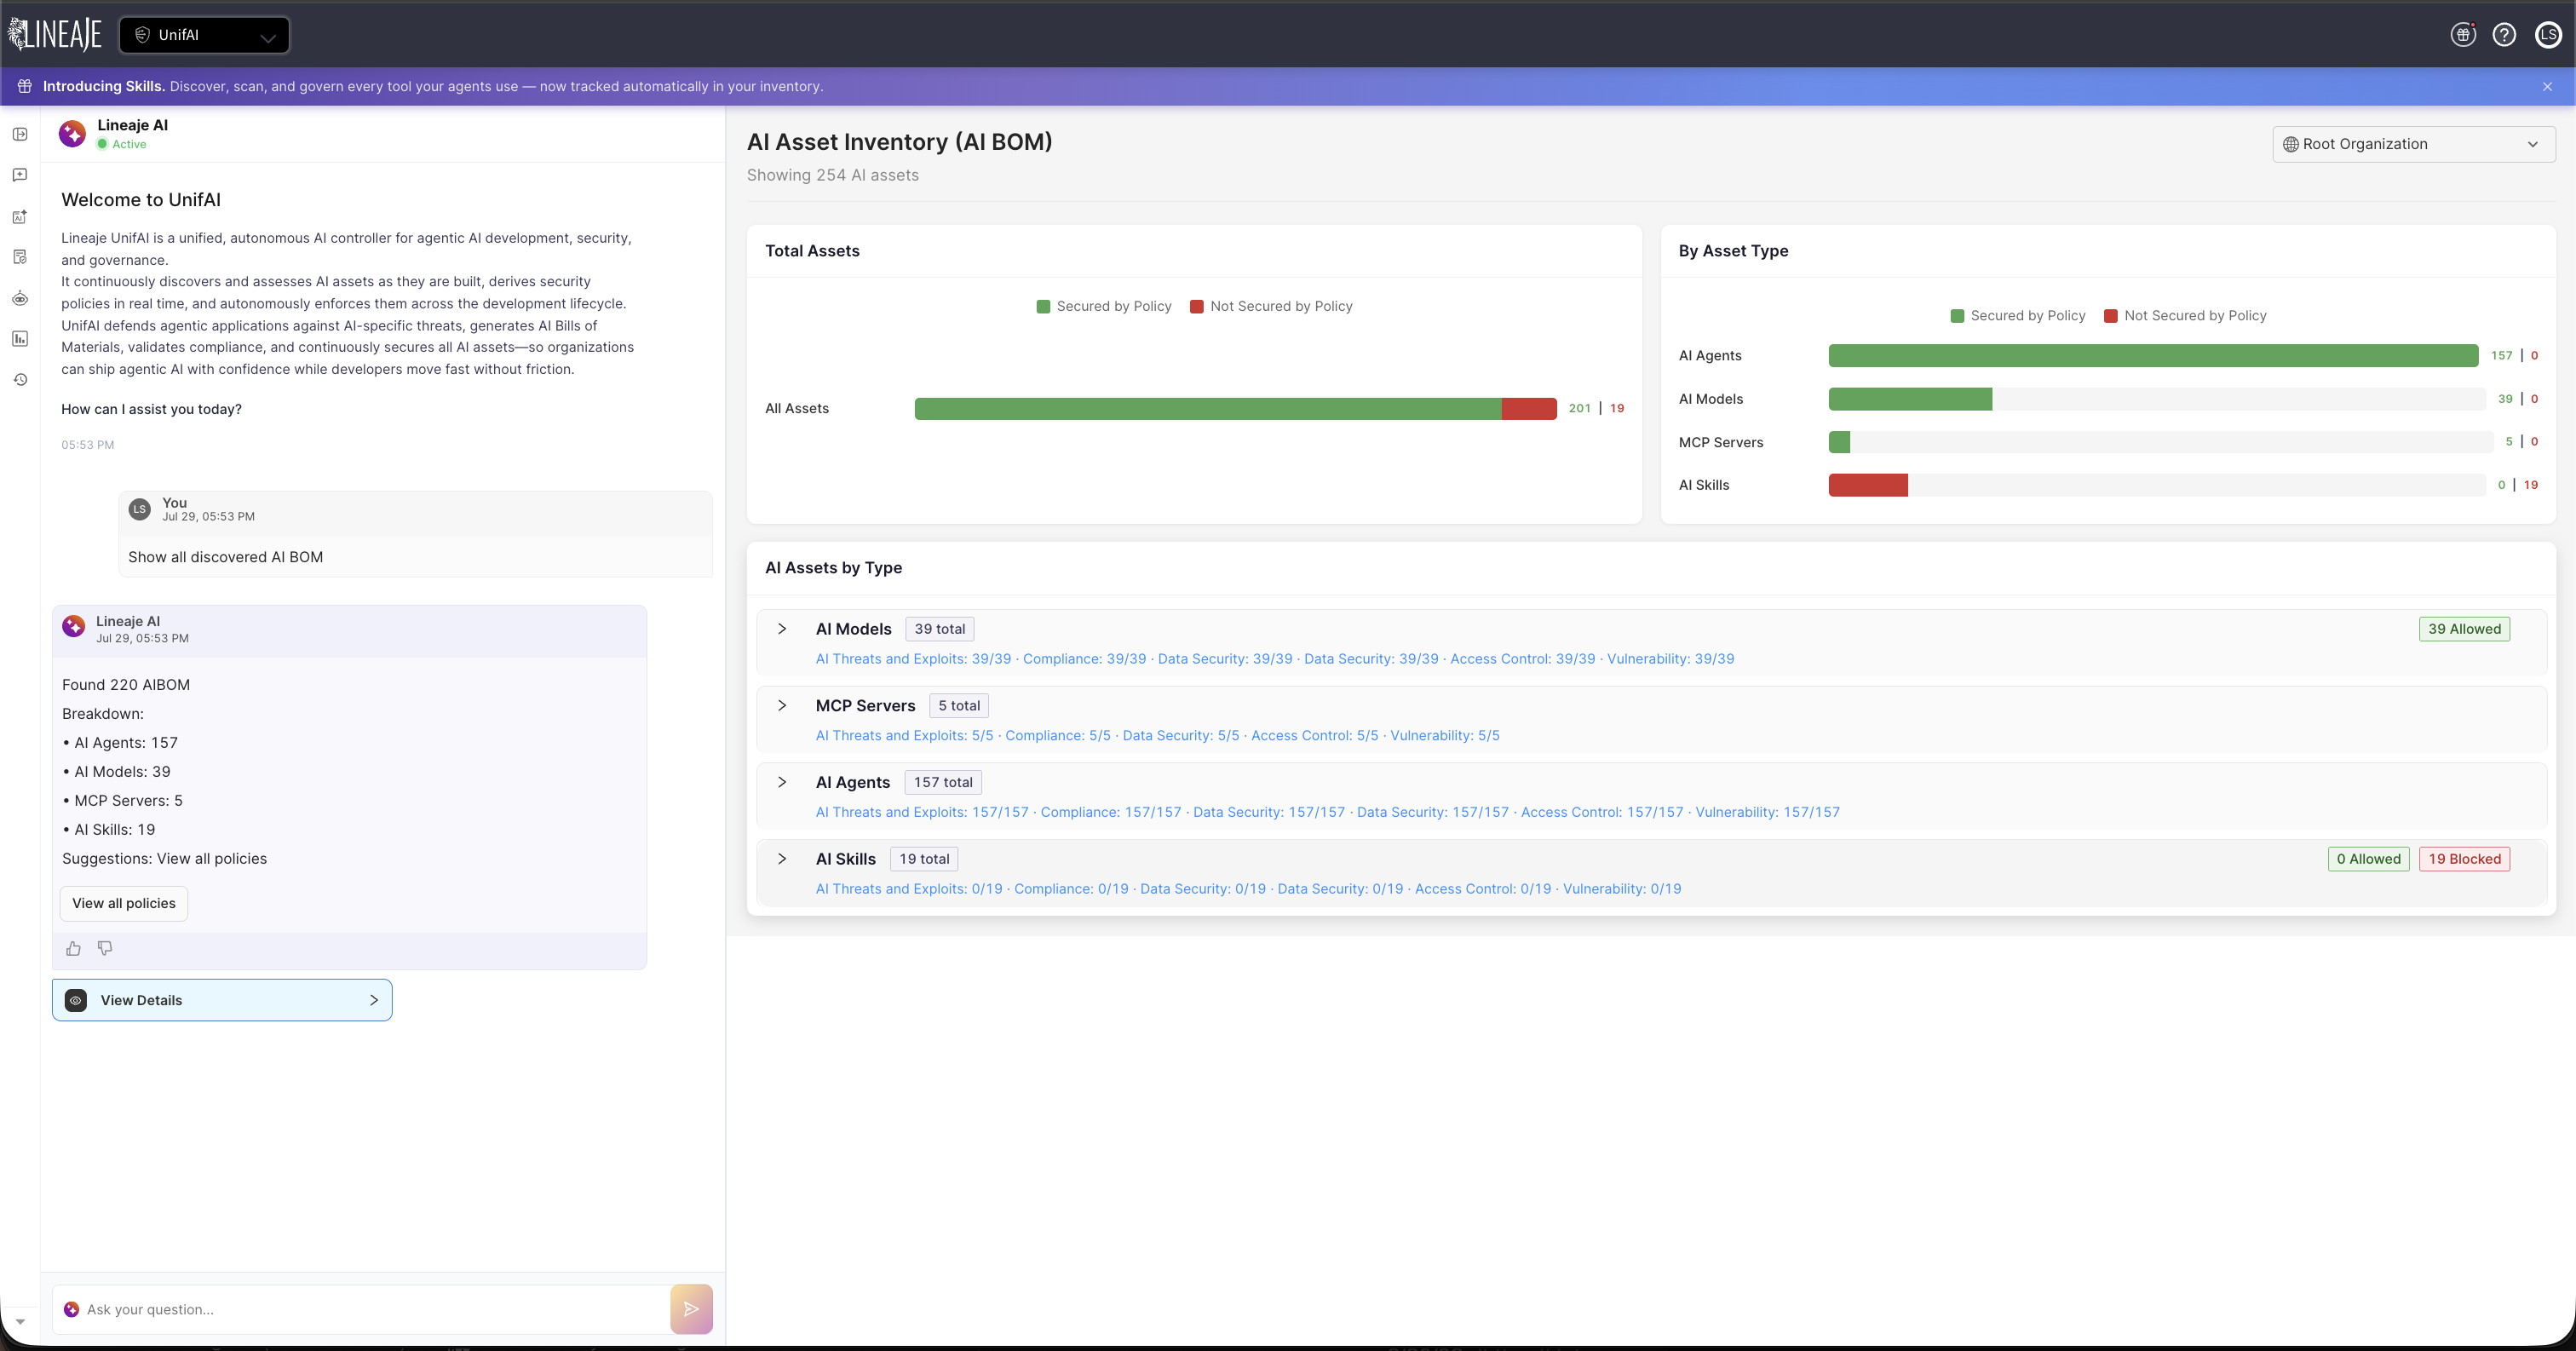
Task: Click the red unsecured segment of All Assets bar
Action: (x=1529, y=408)
